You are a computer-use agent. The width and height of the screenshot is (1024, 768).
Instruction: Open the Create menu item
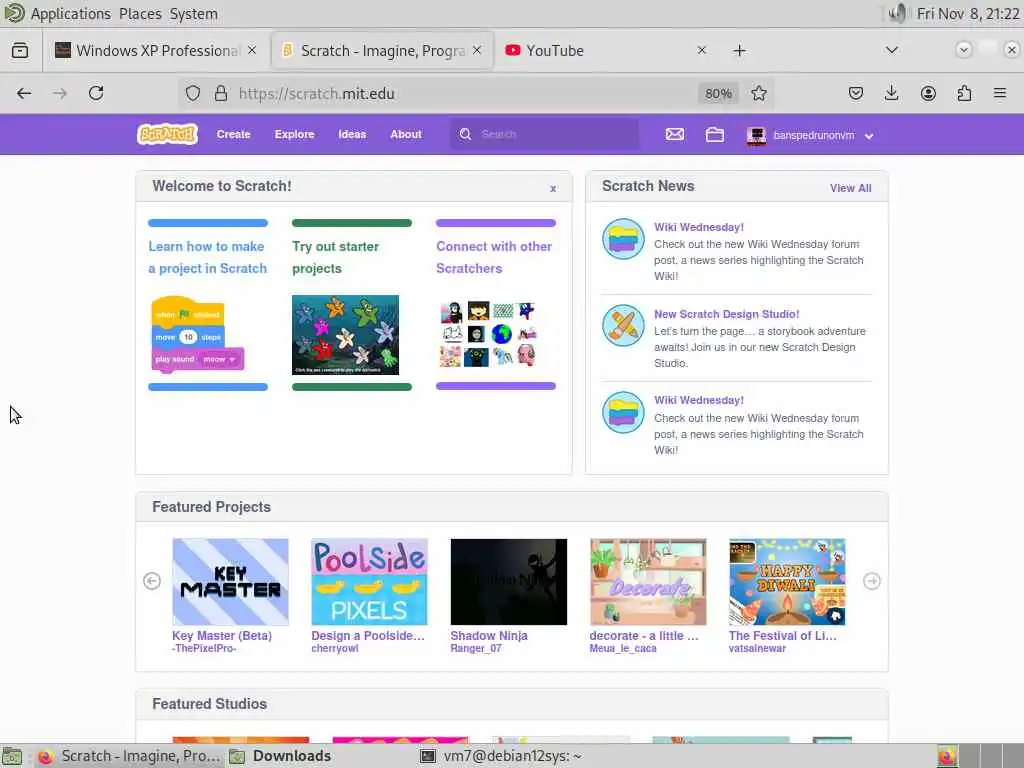pyautogui.click(x=233, y=134)
